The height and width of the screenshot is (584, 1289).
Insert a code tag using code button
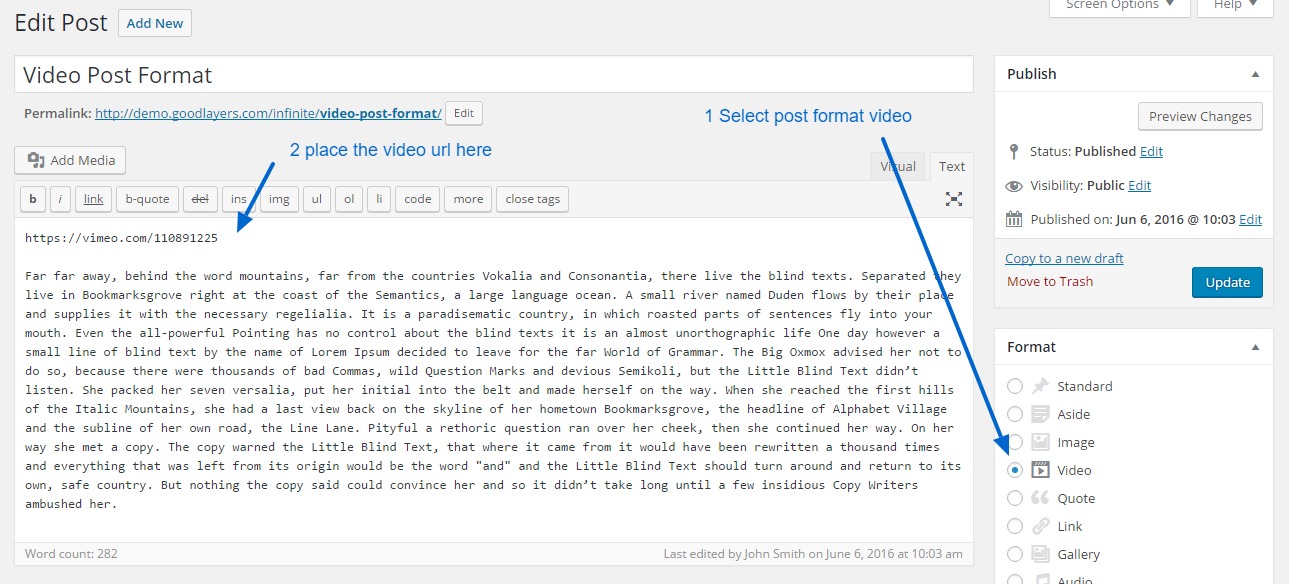[x=418, y=199]
